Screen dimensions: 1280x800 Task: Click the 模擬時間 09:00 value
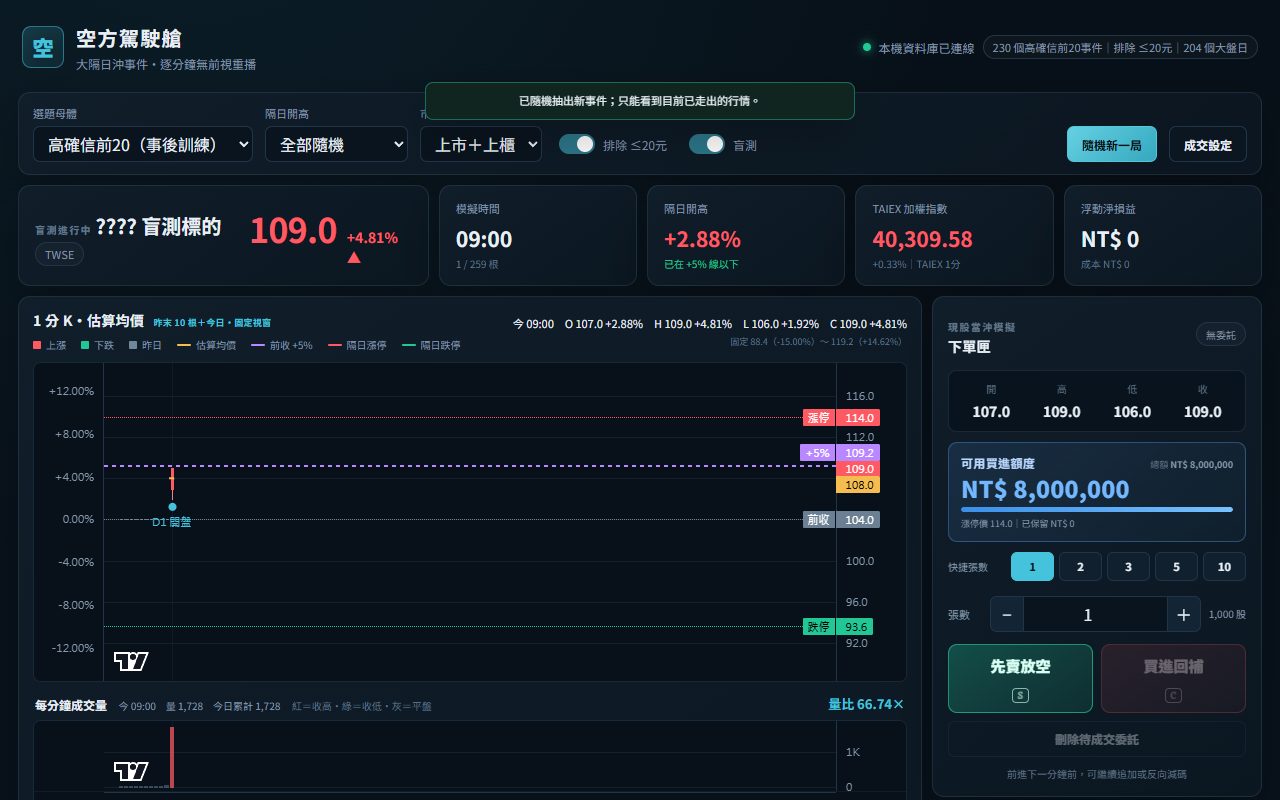pyautogui.click(x=484, y=239)
